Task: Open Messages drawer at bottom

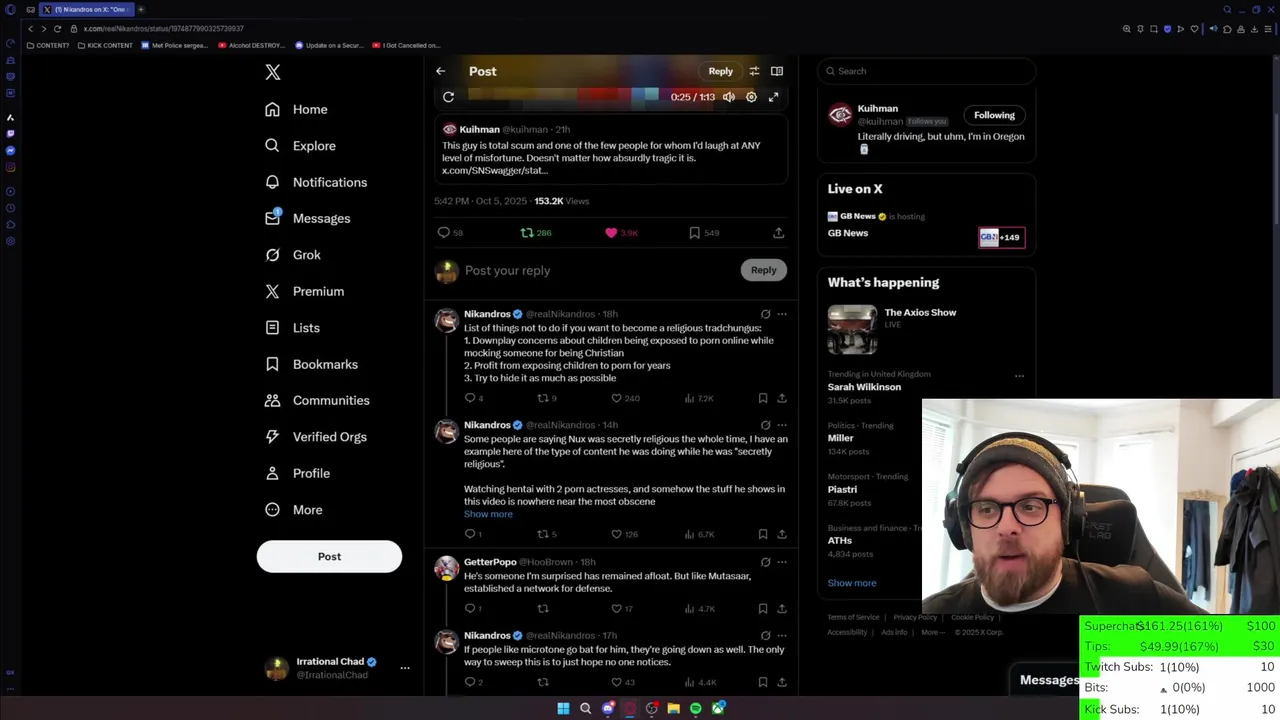Action: [1047, 680]
